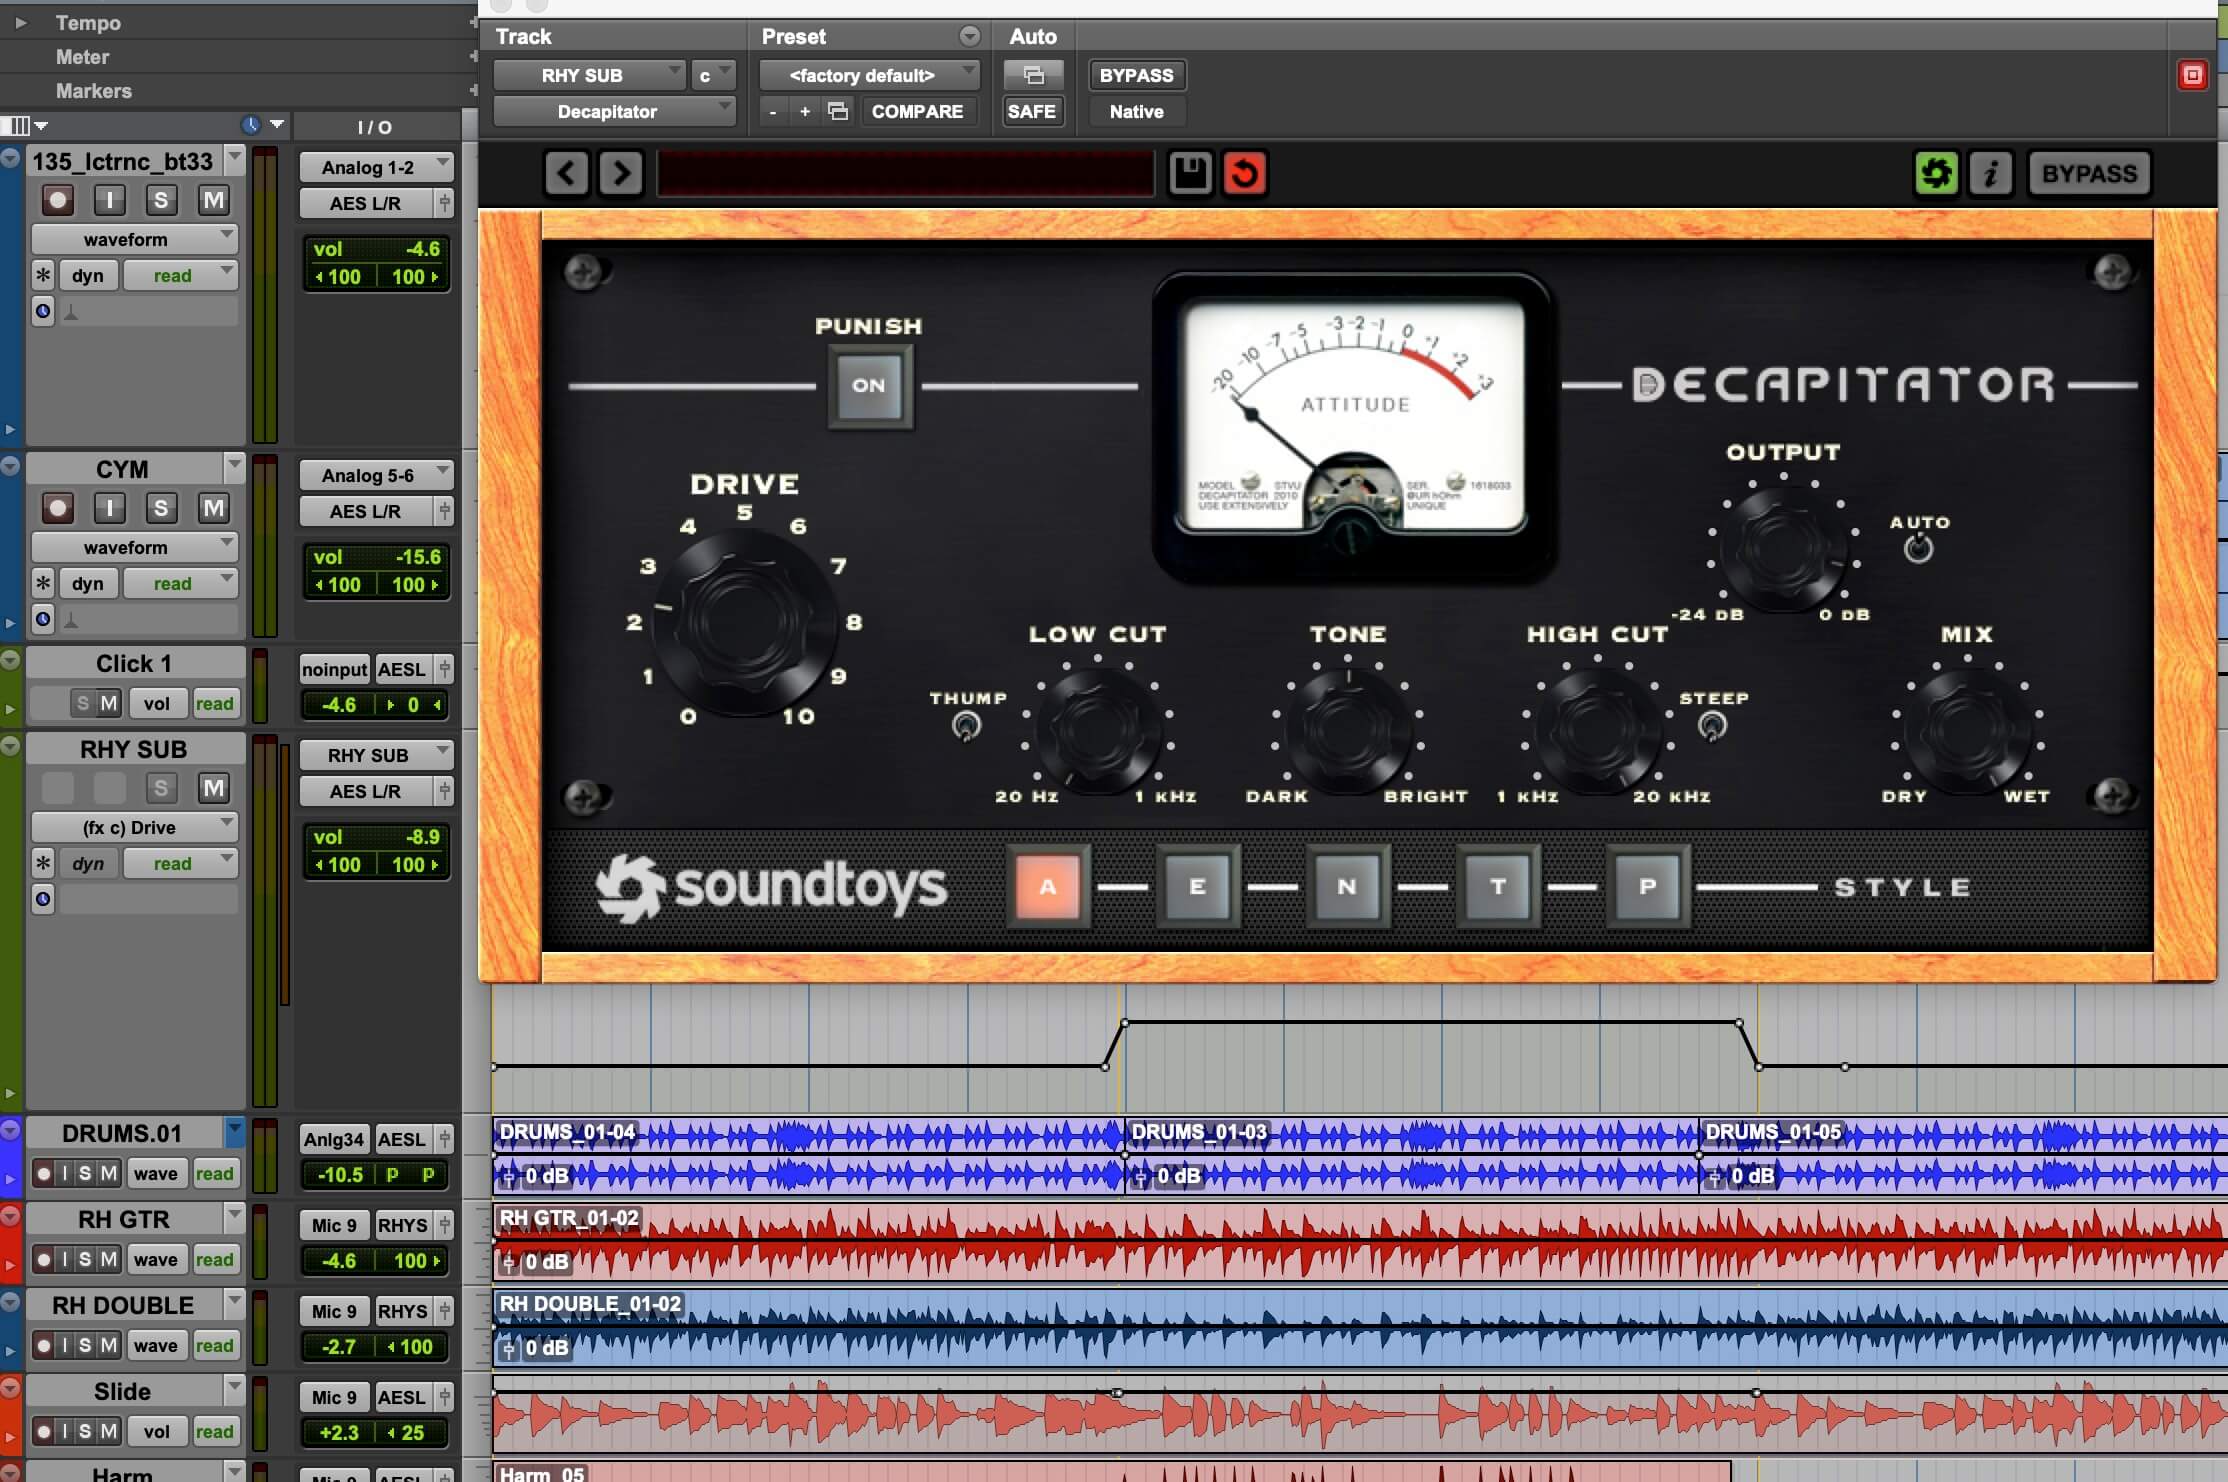Toggle THUMP switch near Low Cut
This screenshot has width=2228, height=1482.
point(966,726)
